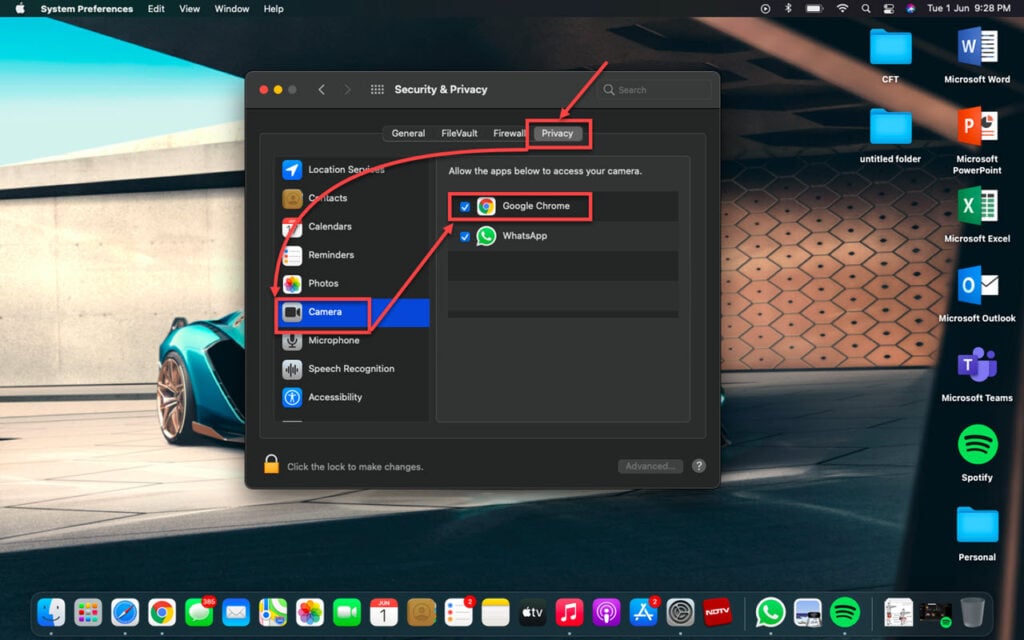The height and width of the screenshot is (640, 1024).
Task: Open the System Preferences menu
Action: pyautogui.click(x=86, y=8)
